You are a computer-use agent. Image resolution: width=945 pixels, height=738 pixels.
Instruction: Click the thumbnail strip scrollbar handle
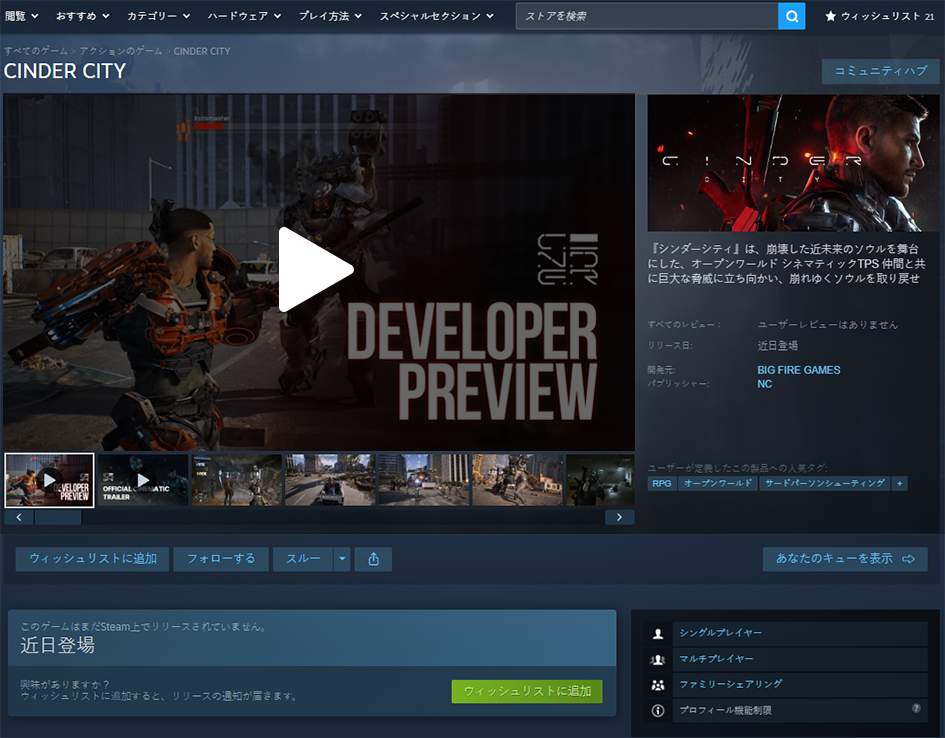tap(58, 518)
